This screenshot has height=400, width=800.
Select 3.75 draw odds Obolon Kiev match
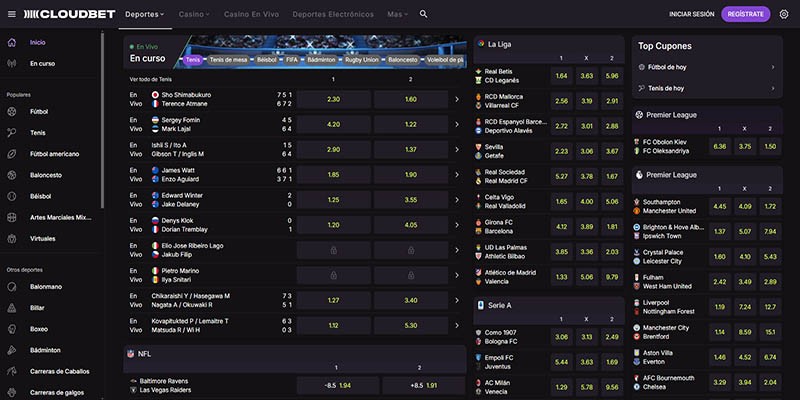coord(745,146)
